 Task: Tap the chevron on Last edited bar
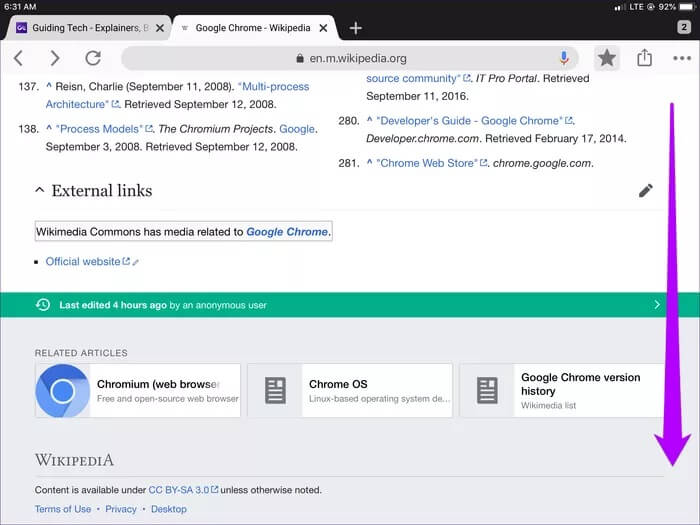[x=657, y=304]
